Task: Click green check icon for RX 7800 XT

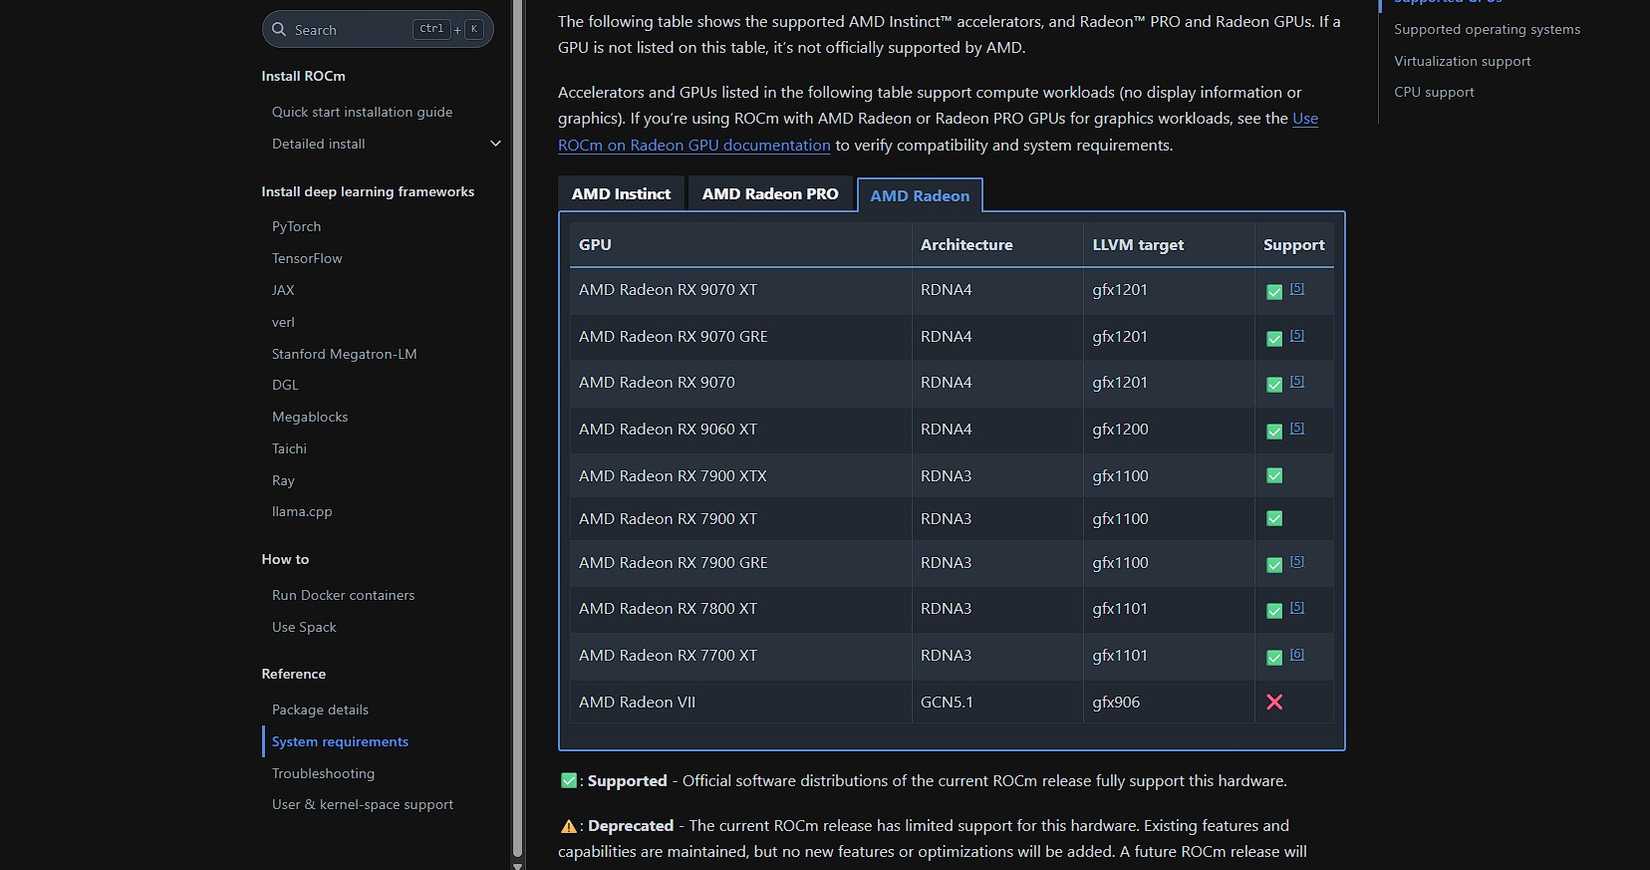Action: tap(1274, 611)
